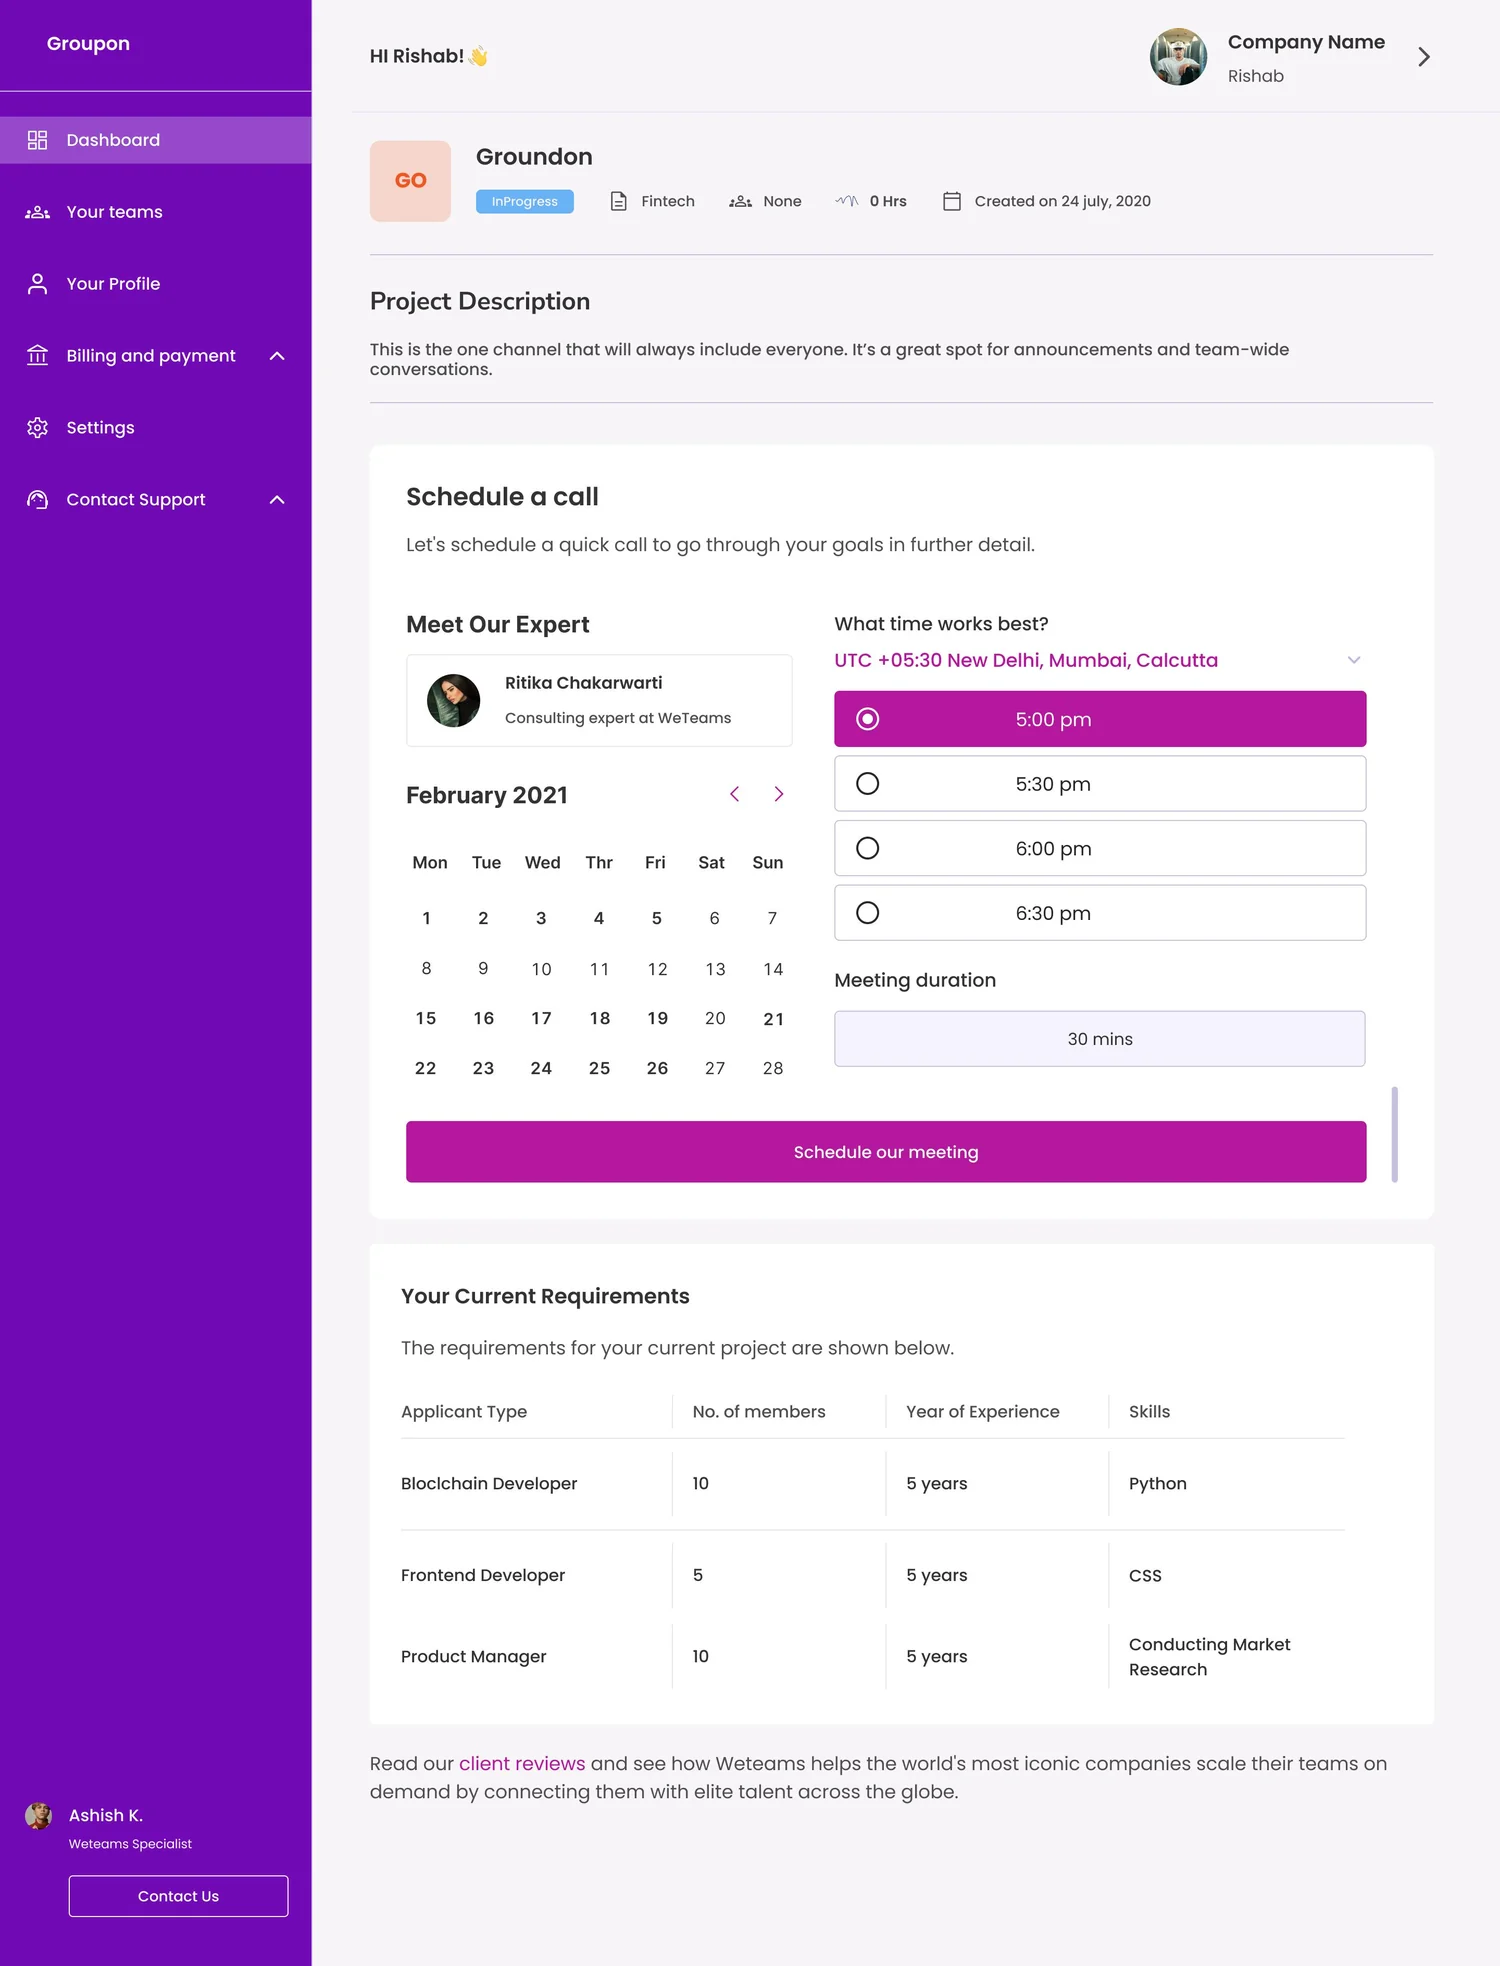Click the scrollbar in Schedule a call card
Viewport: 1500px width, 1966px height.
(x=1395, y=1134)
